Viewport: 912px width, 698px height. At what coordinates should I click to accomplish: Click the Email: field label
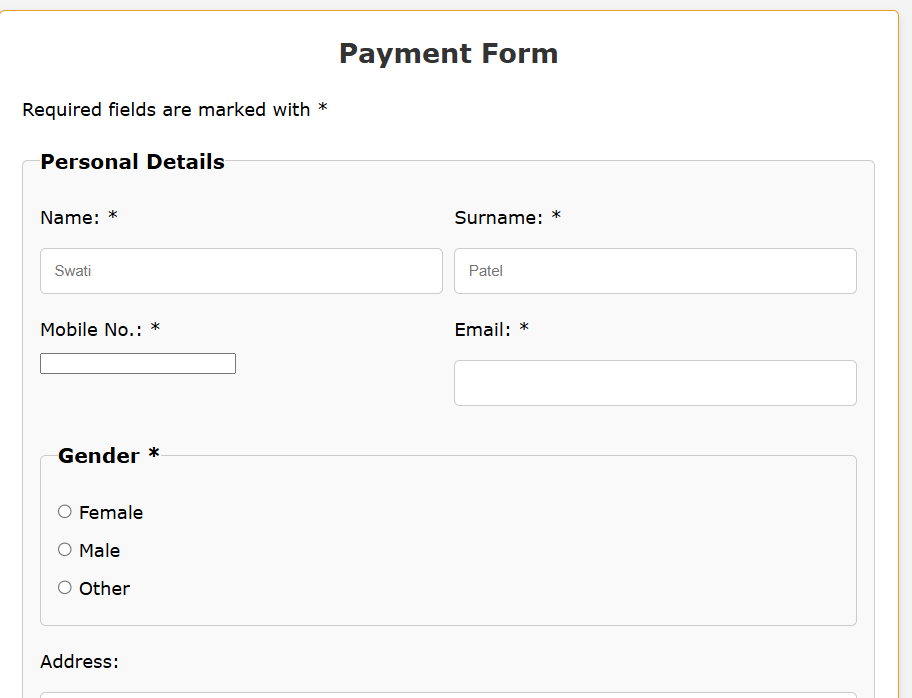point(482,330)
